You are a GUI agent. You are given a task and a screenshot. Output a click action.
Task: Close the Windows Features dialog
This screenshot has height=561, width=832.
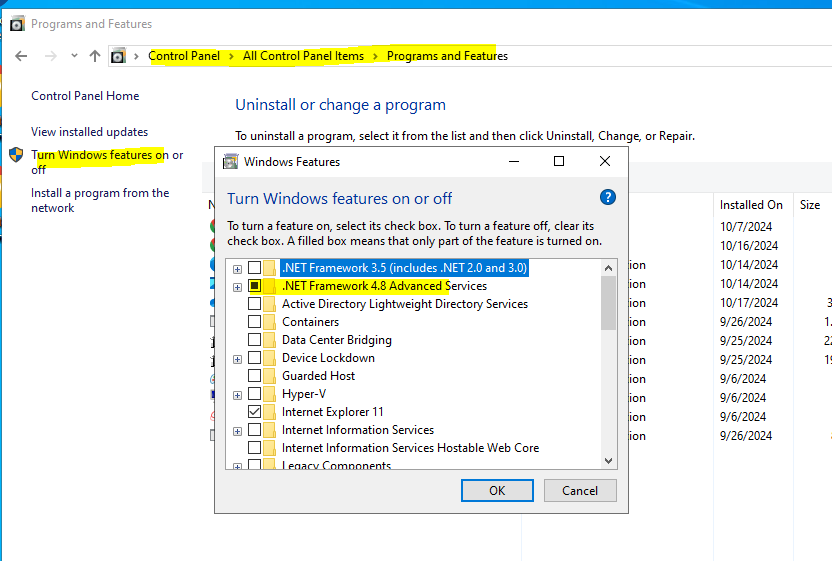pyautogui.click(x=604, y=161)
